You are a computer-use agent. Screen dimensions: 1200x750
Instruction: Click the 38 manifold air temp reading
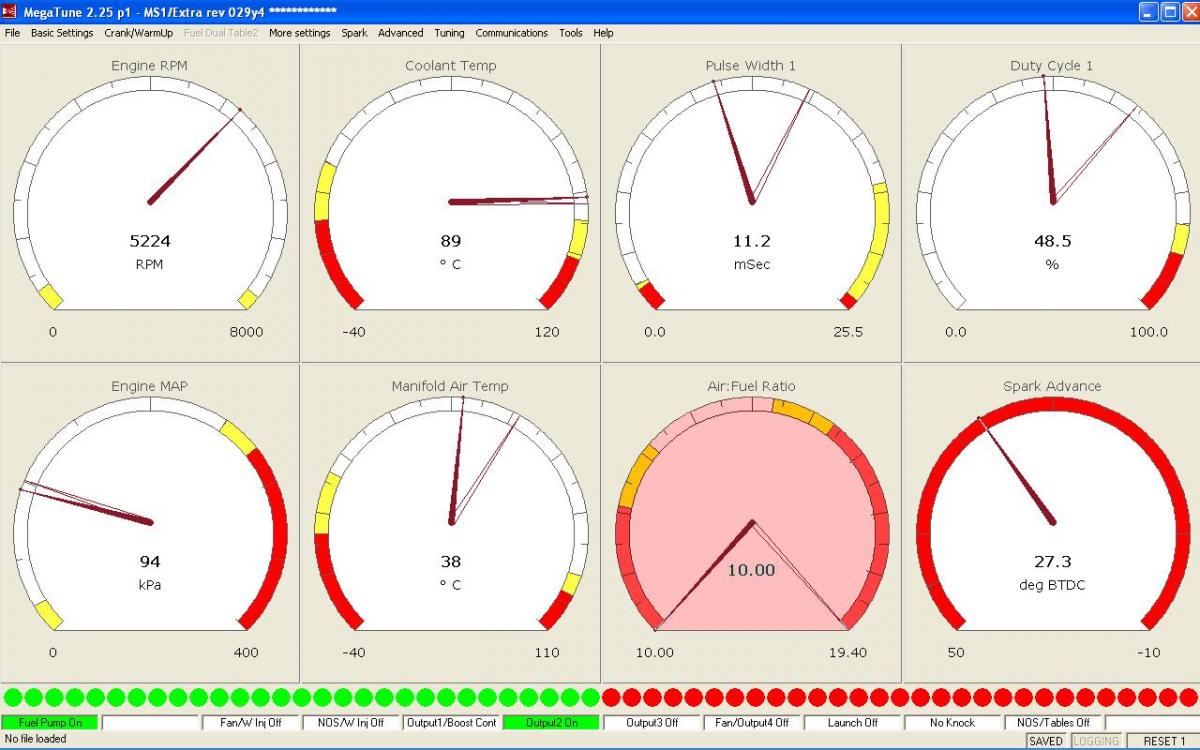tap(451, 561)
